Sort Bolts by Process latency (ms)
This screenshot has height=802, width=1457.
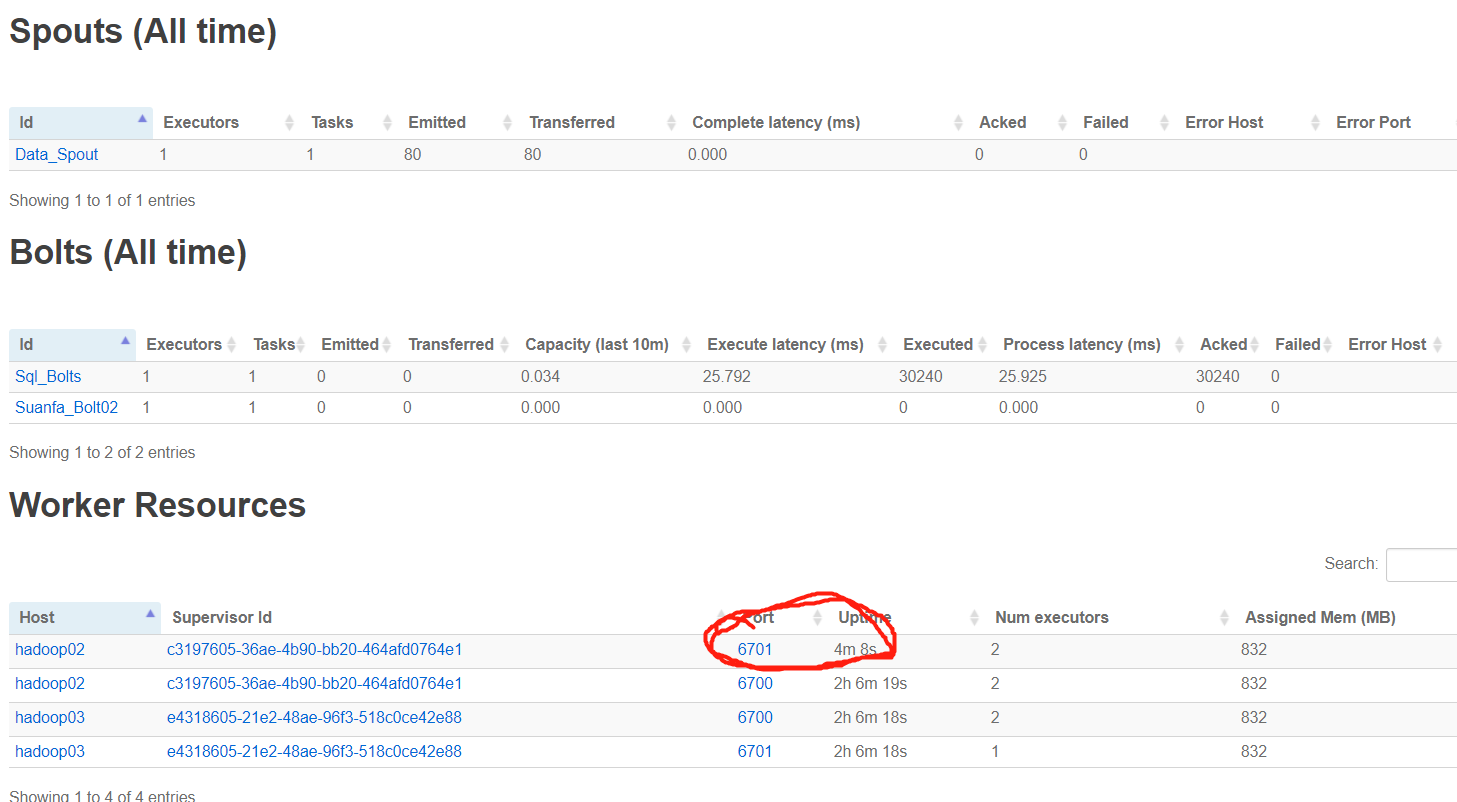(1092, 344)
